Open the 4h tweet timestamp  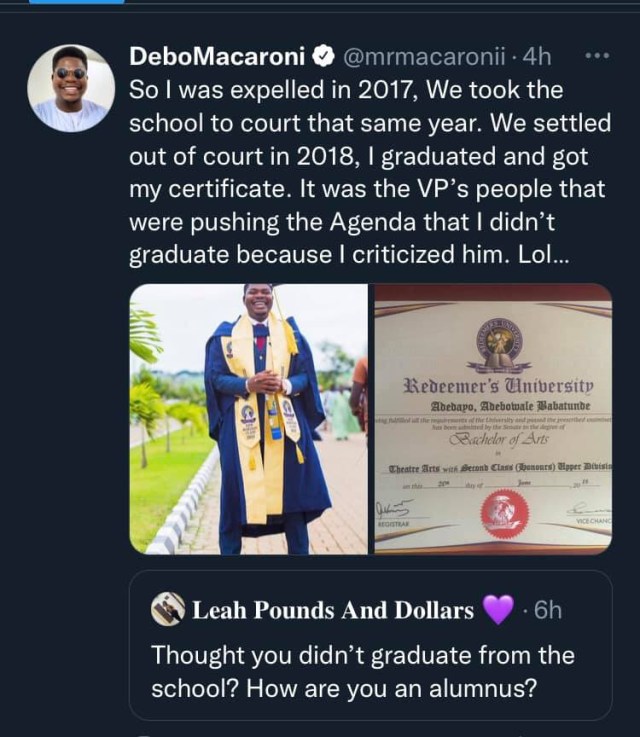click(x=537, y=56)
